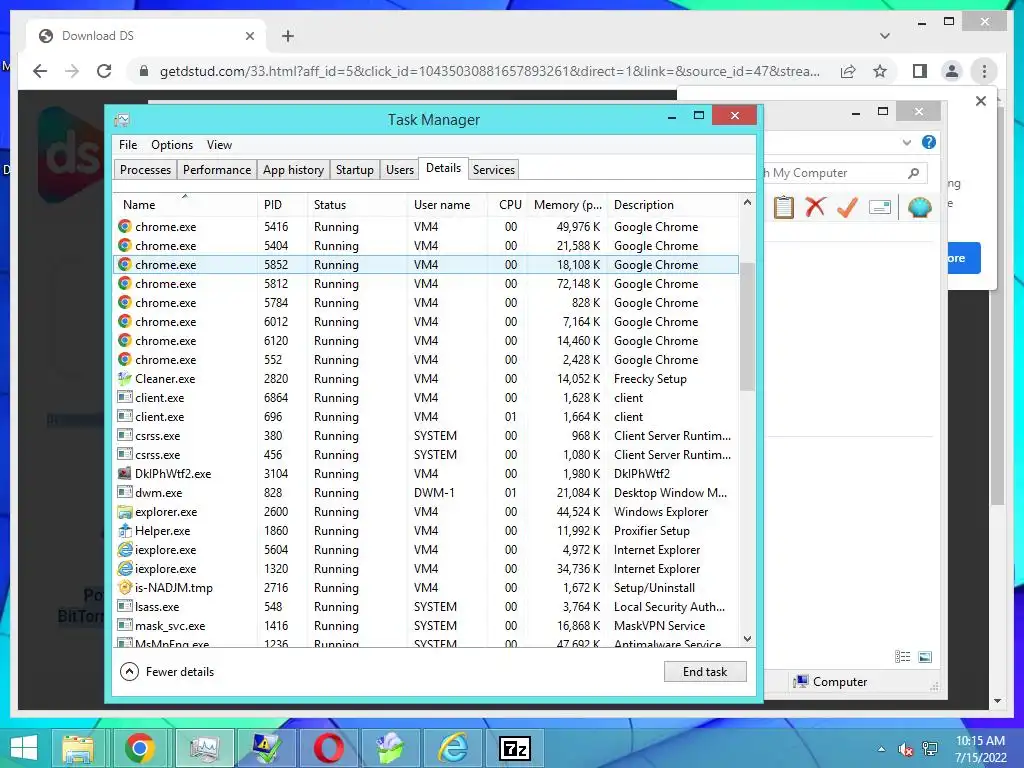Image resolution: width=1024 pixels, height=768 pixels.
Task: Select Helper.exe Proxifier Setup row
Action: [x=426, y=530]
